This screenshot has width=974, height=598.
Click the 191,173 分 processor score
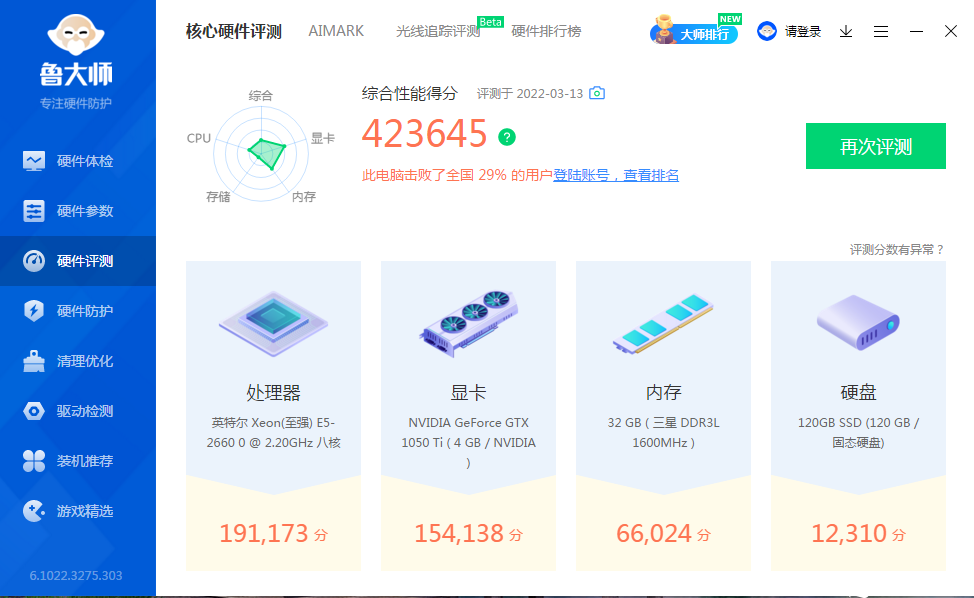[273, 533]
